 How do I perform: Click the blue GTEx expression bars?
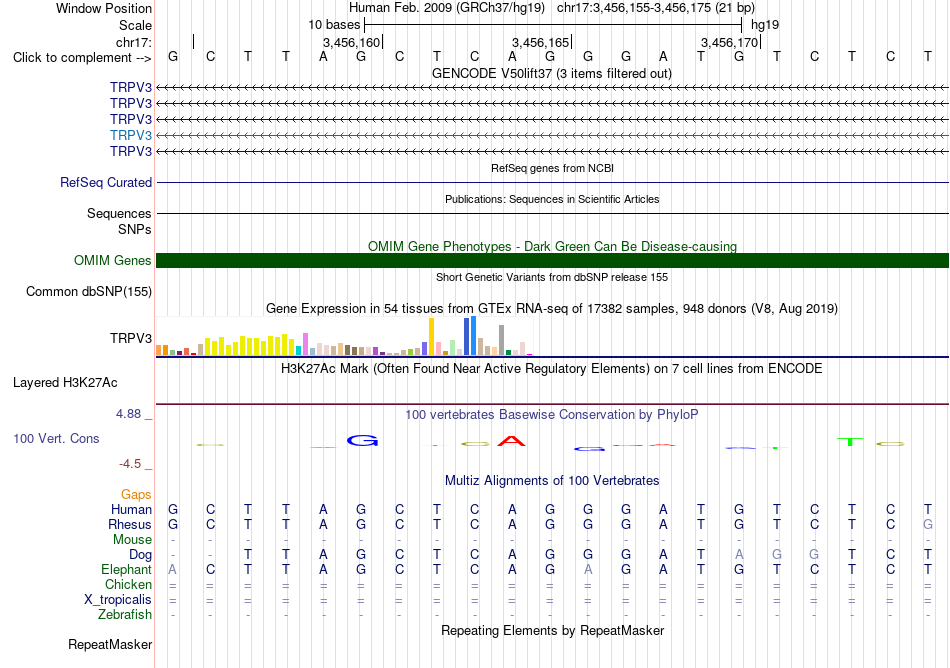(x=470, y=336)
